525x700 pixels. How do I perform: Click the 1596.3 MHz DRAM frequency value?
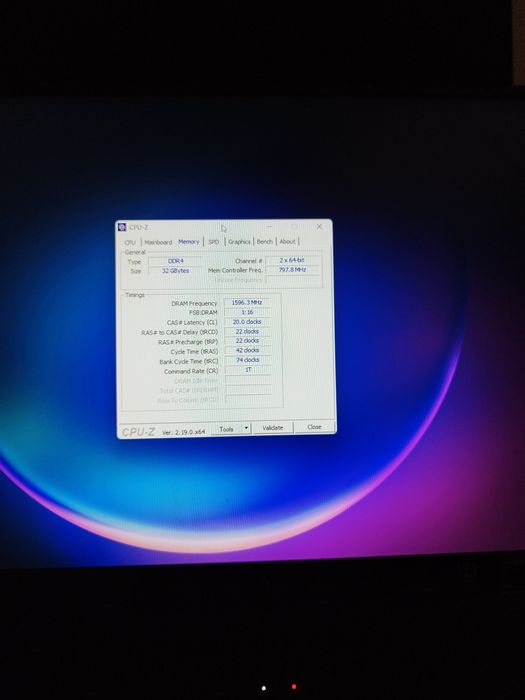pyautogui.click(x=247, y=303)
